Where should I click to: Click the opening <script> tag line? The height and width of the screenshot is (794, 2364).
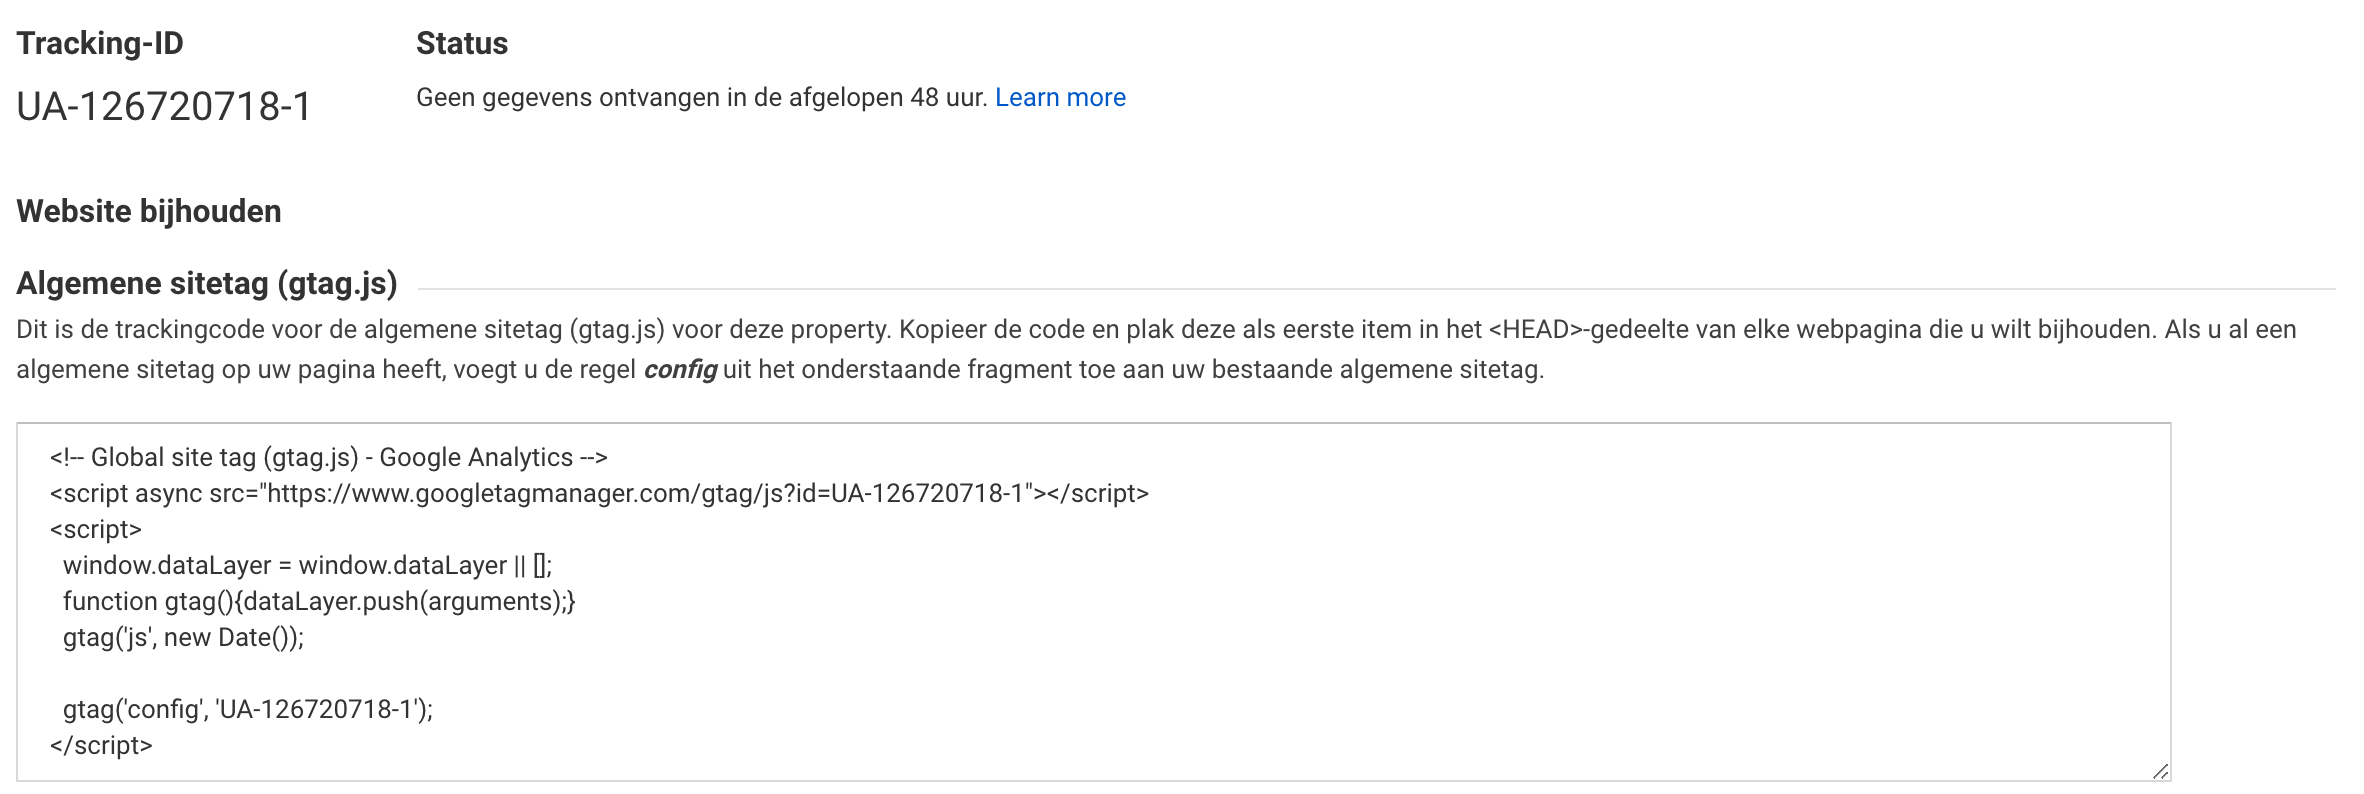tap(96, 529)
